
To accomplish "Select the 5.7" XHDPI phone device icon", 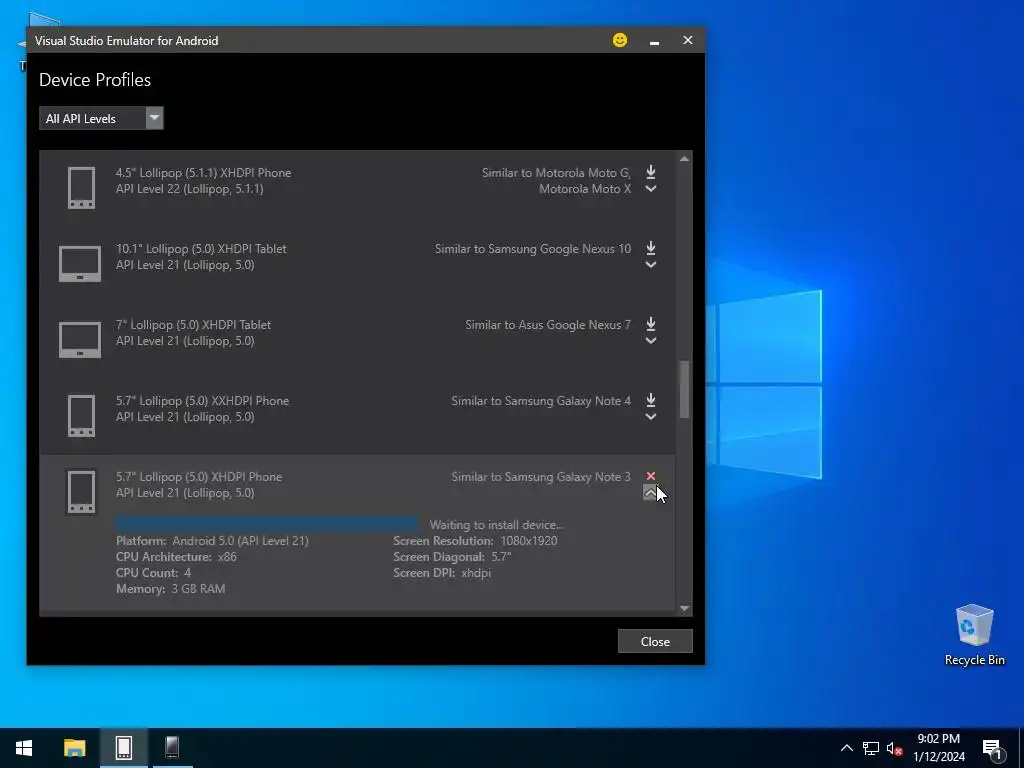I will tap(81, 491).
